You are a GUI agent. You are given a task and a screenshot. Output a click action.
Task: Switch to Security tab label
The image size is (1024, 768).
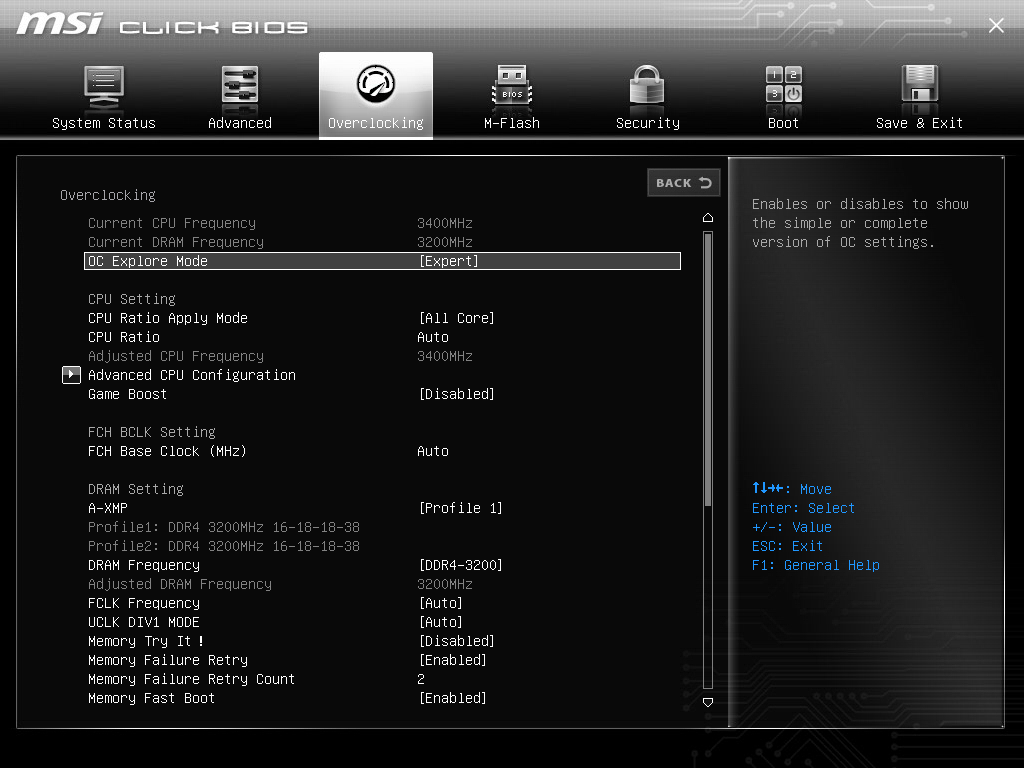[647, 123]
